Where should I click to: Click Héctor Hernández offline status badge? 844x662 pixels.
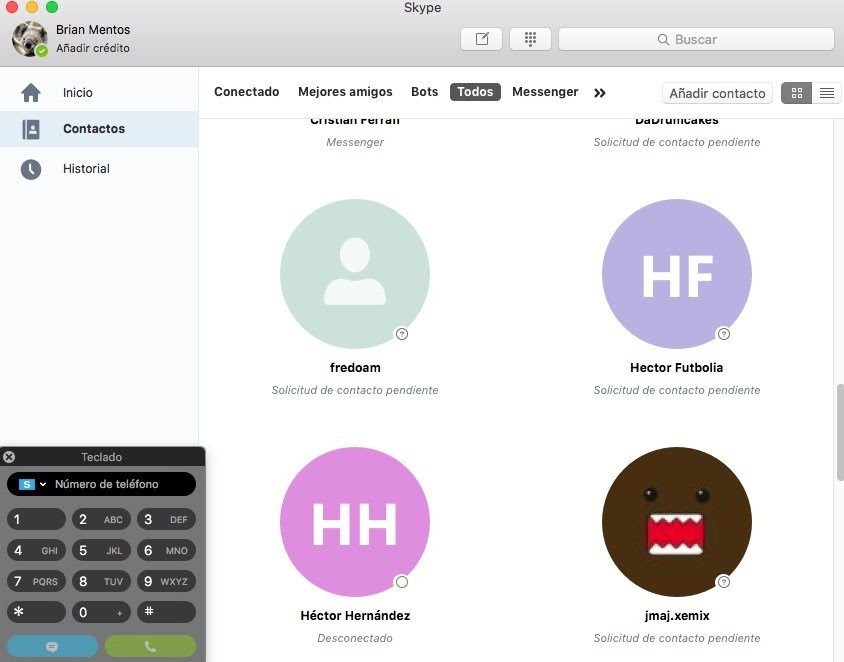402,582
